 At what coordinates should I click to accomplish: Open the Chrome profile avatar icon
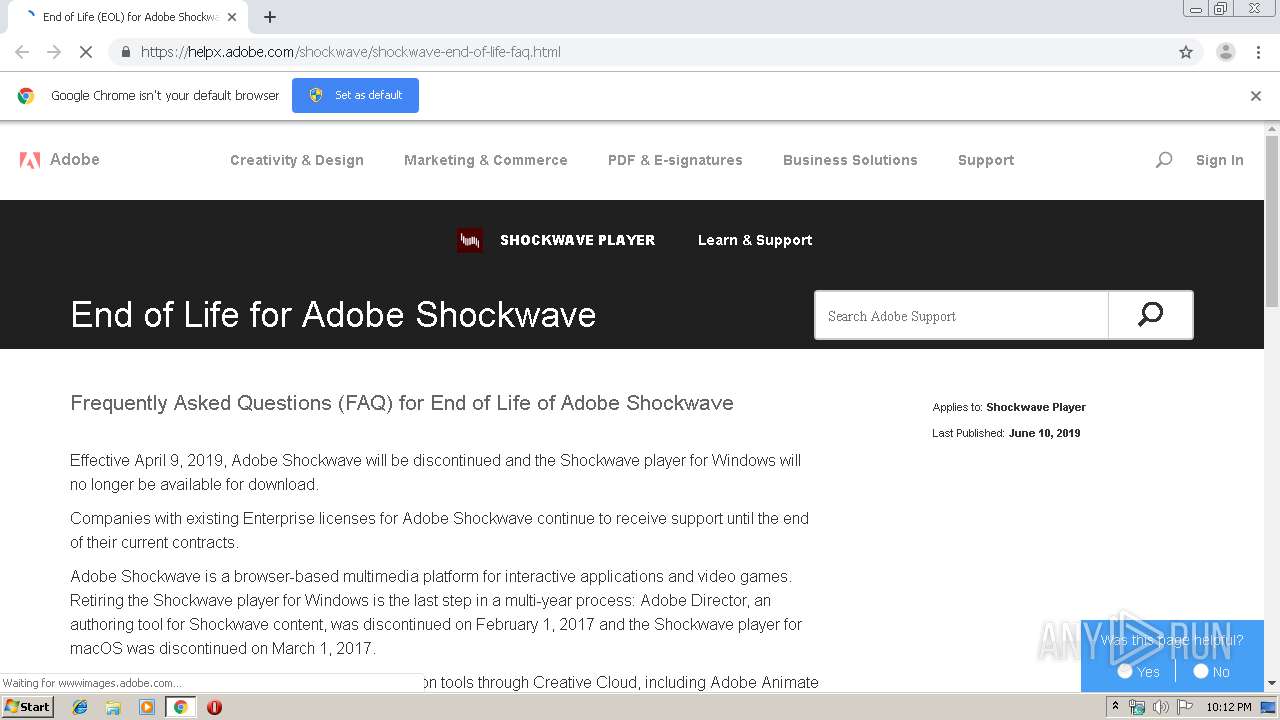[x=1226, y=52]
